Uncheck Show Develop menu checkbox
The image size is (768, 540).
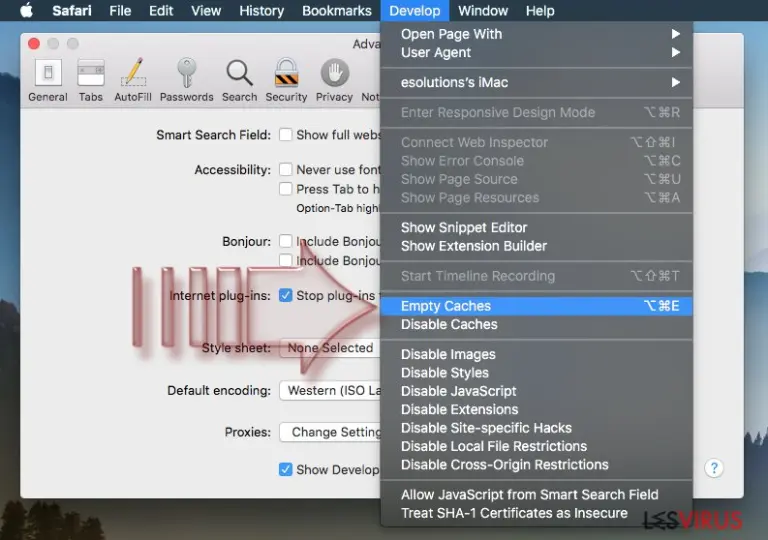point(286,469)
